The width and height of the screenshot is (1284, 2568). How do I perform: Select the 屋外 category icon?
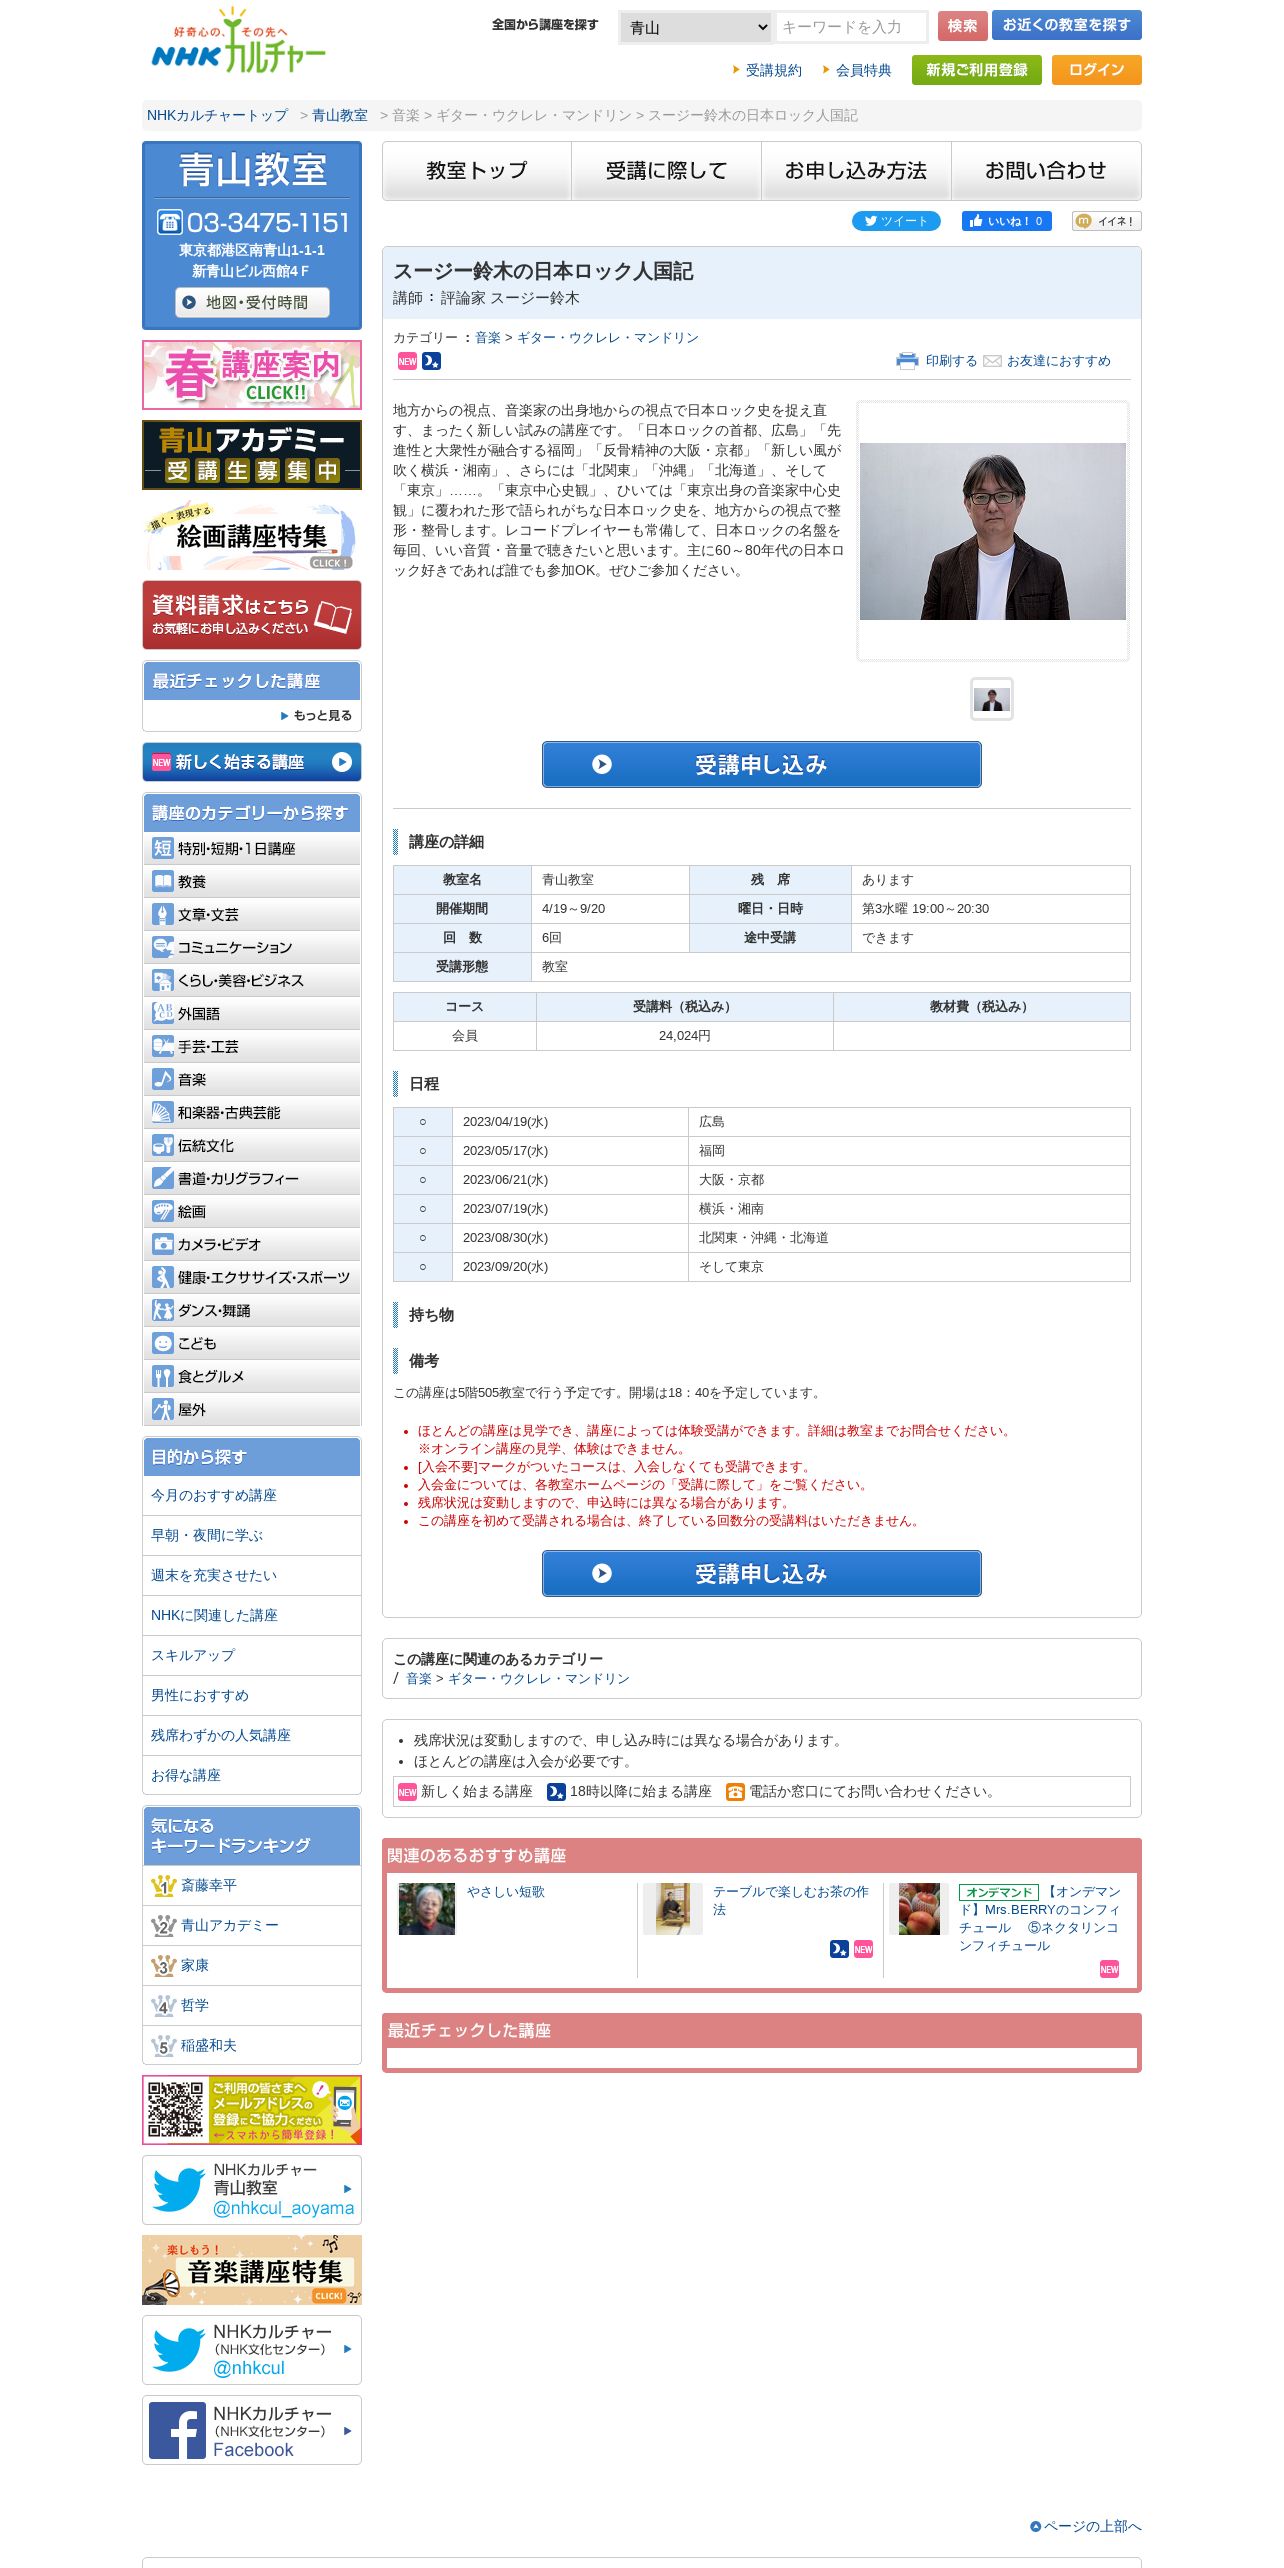pyautogui.click(x=163, y=1409)
